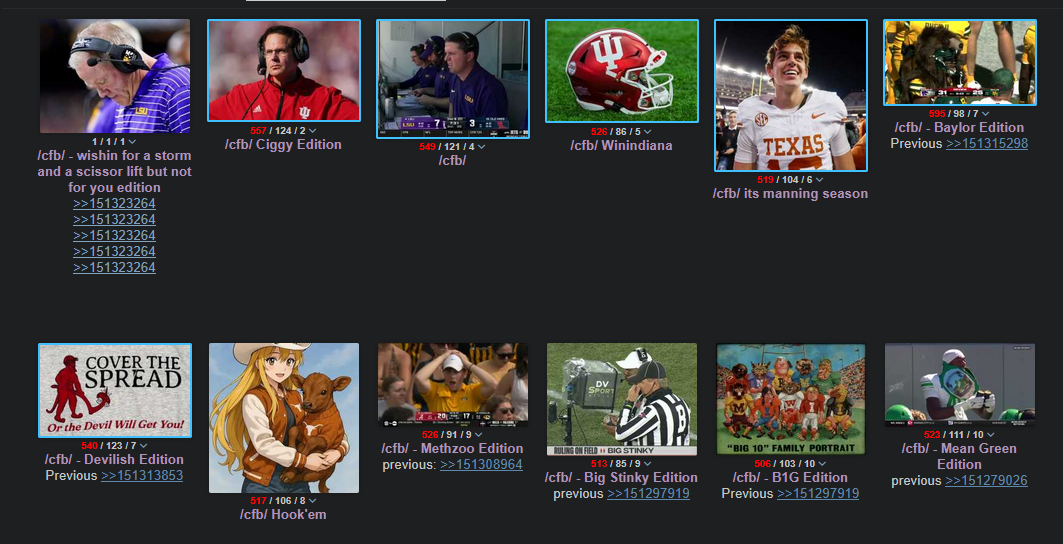Open the Hook'em thread menu arrow
1063x544 pixels.
[313, 501]
